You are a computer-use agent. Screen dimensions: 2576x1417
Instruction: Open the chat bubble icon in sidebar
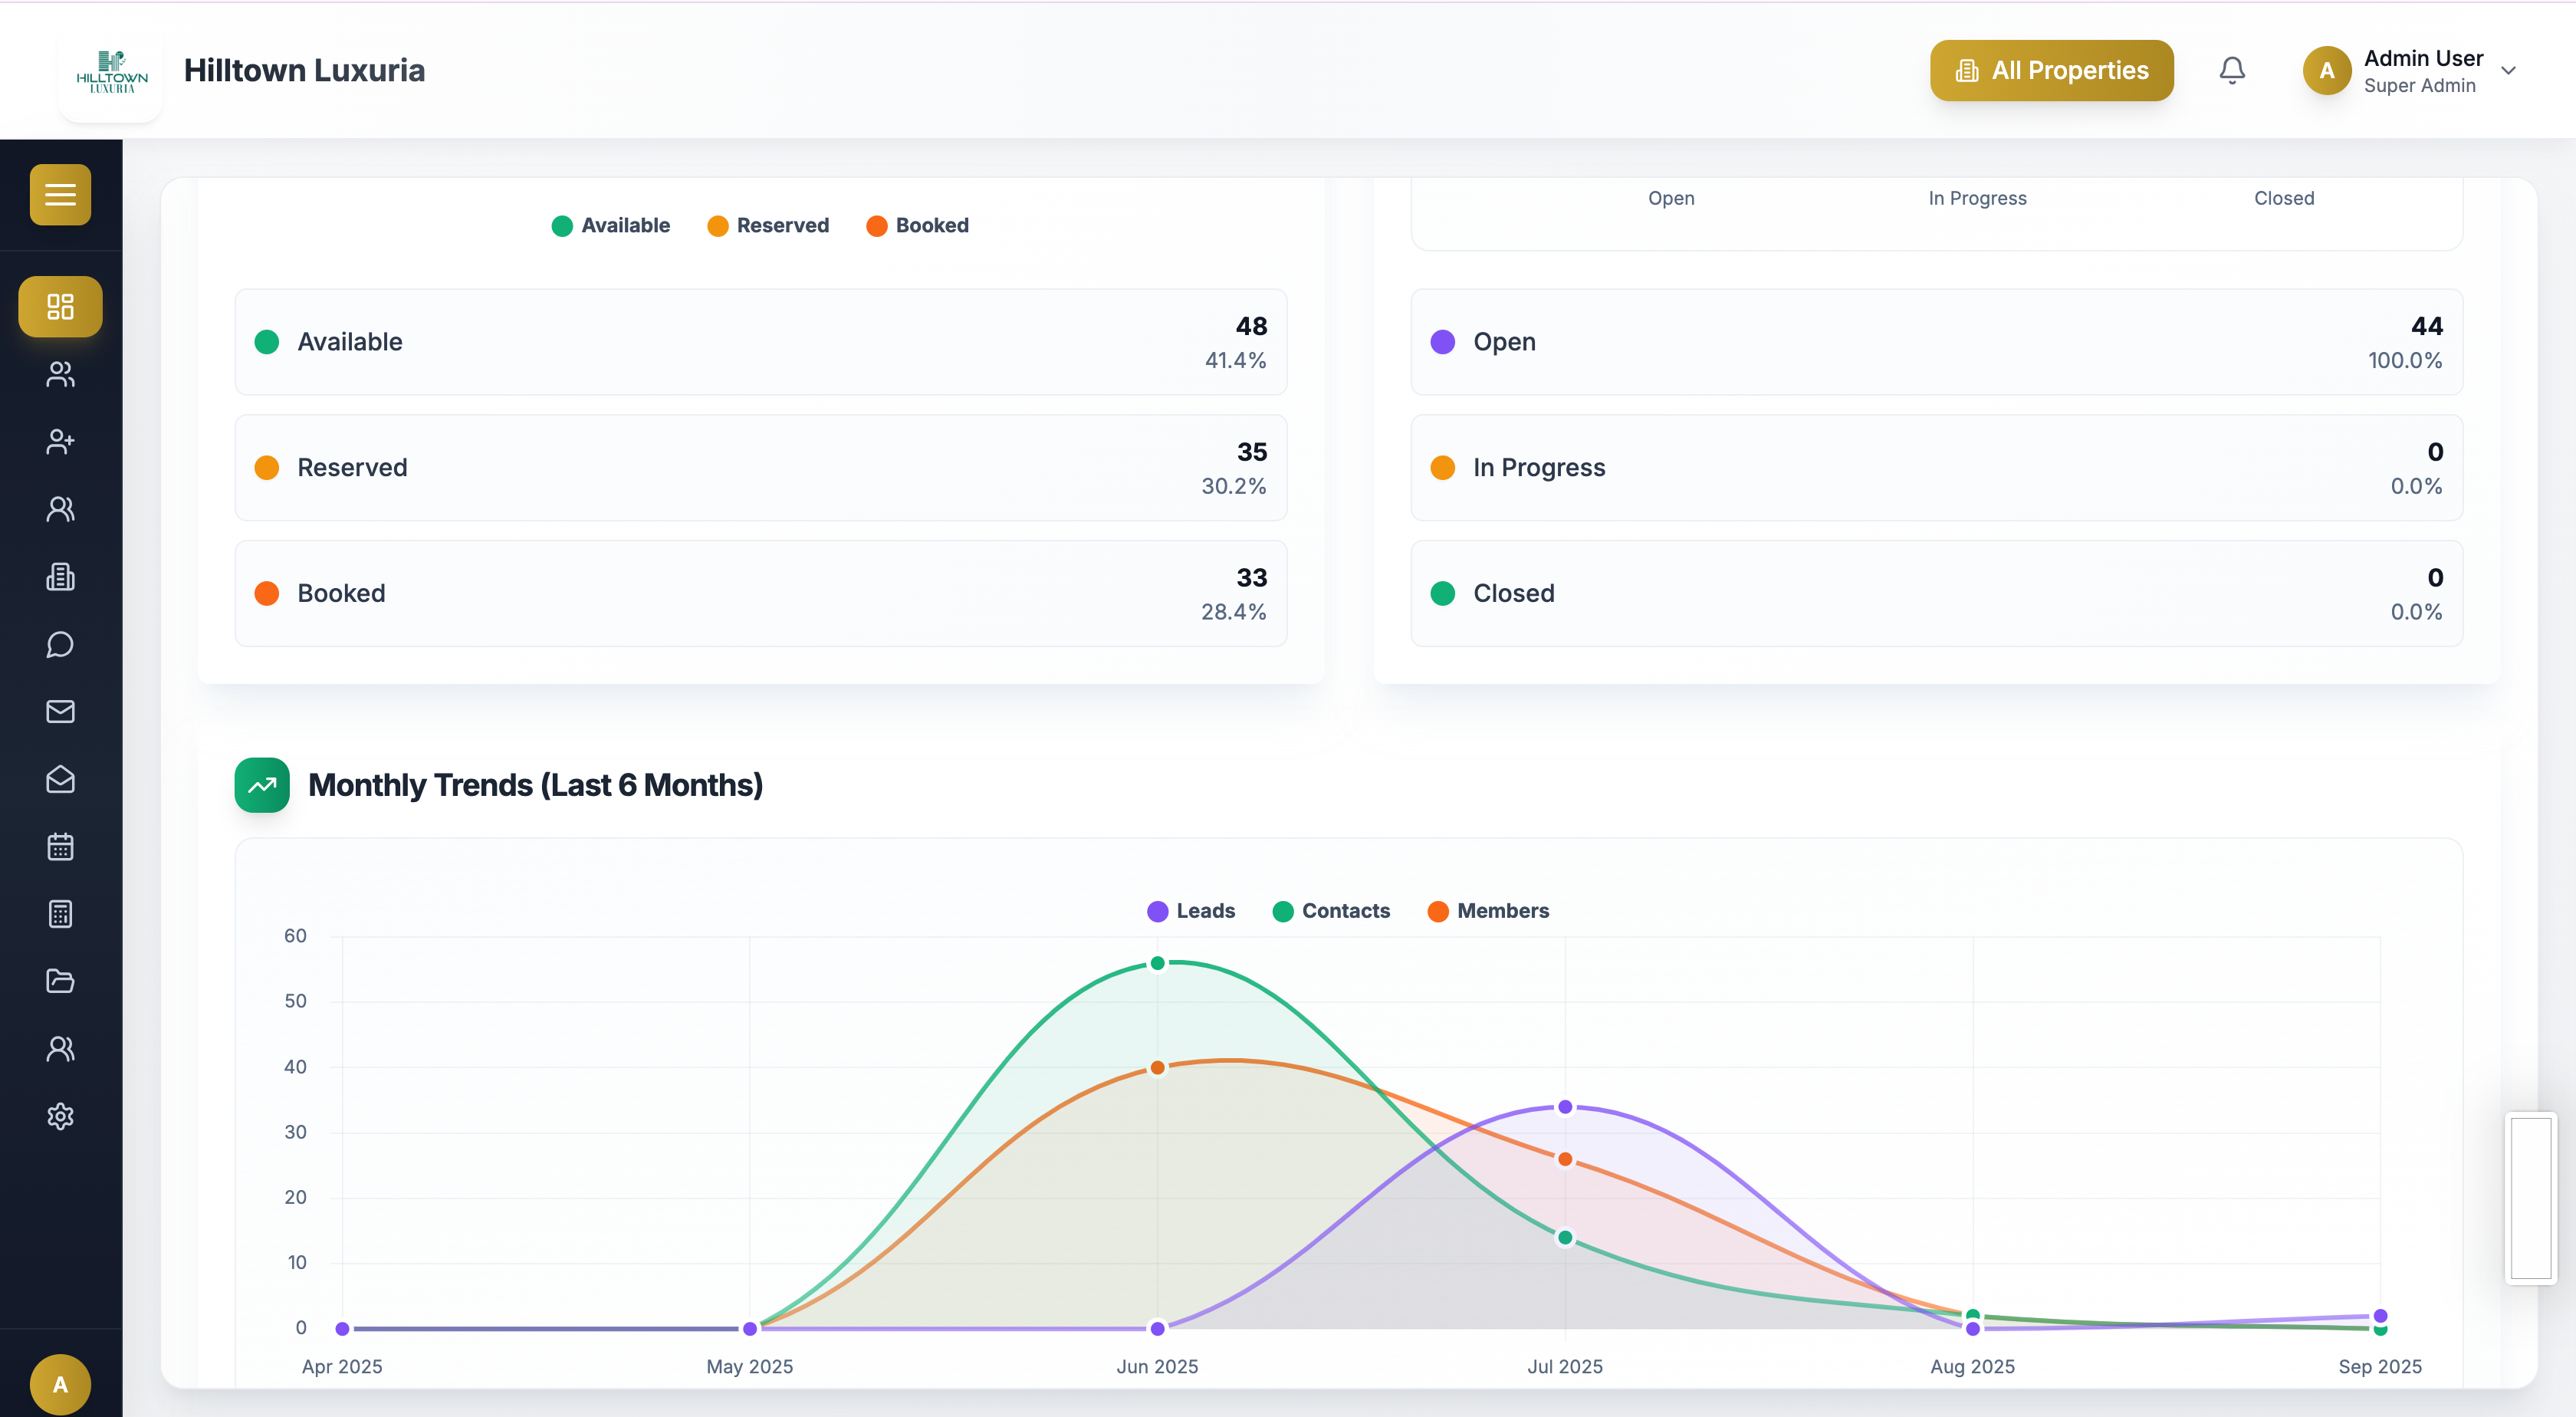[x=60, y=644]
